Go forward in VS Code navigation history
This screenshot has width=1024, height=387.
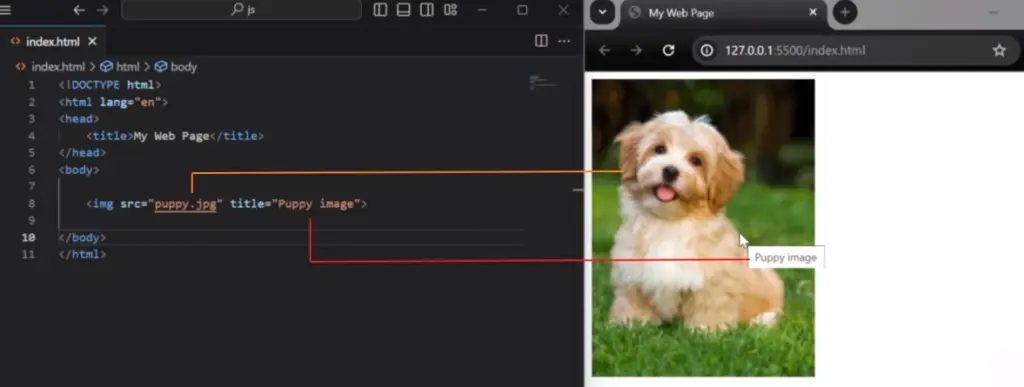point(103,10)
